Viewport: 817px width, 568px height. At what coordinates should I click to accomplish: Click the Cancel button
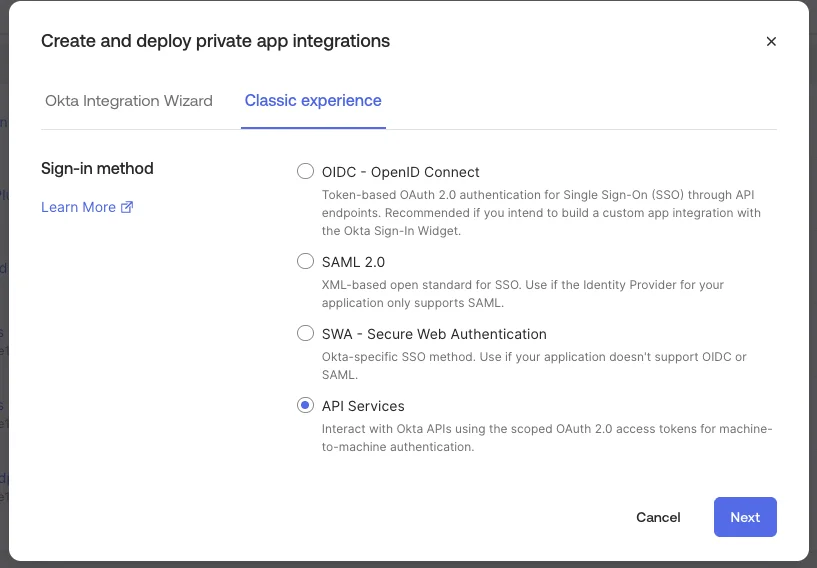pos(658,517)
